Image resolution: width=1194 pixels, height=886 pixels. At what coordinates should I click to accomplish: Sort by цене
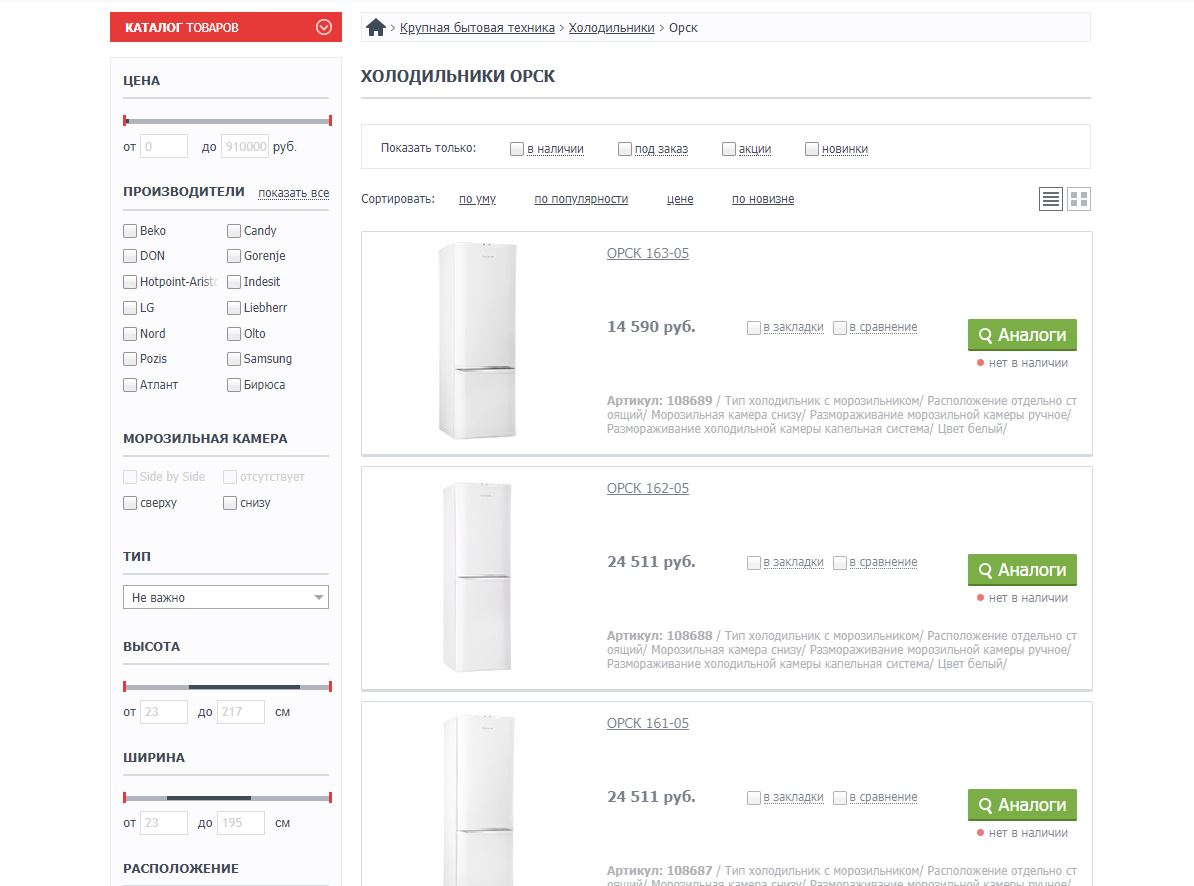(x=680, y=199)
